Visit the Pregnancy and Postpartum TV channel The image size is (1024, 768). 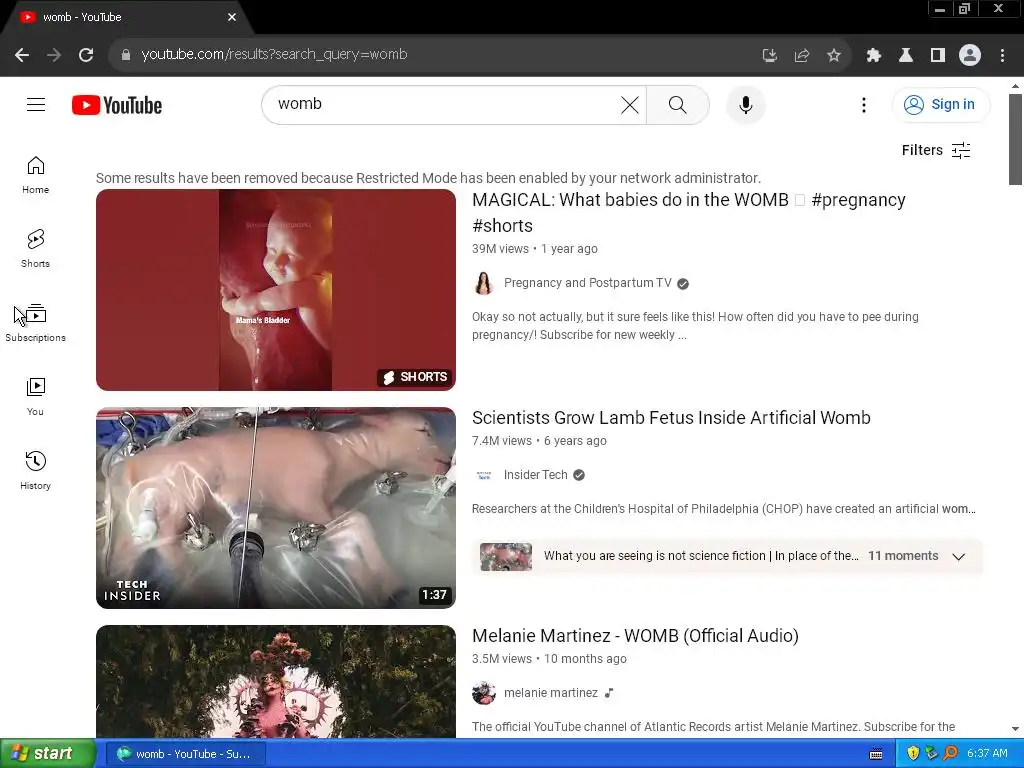tap(587, 283)
